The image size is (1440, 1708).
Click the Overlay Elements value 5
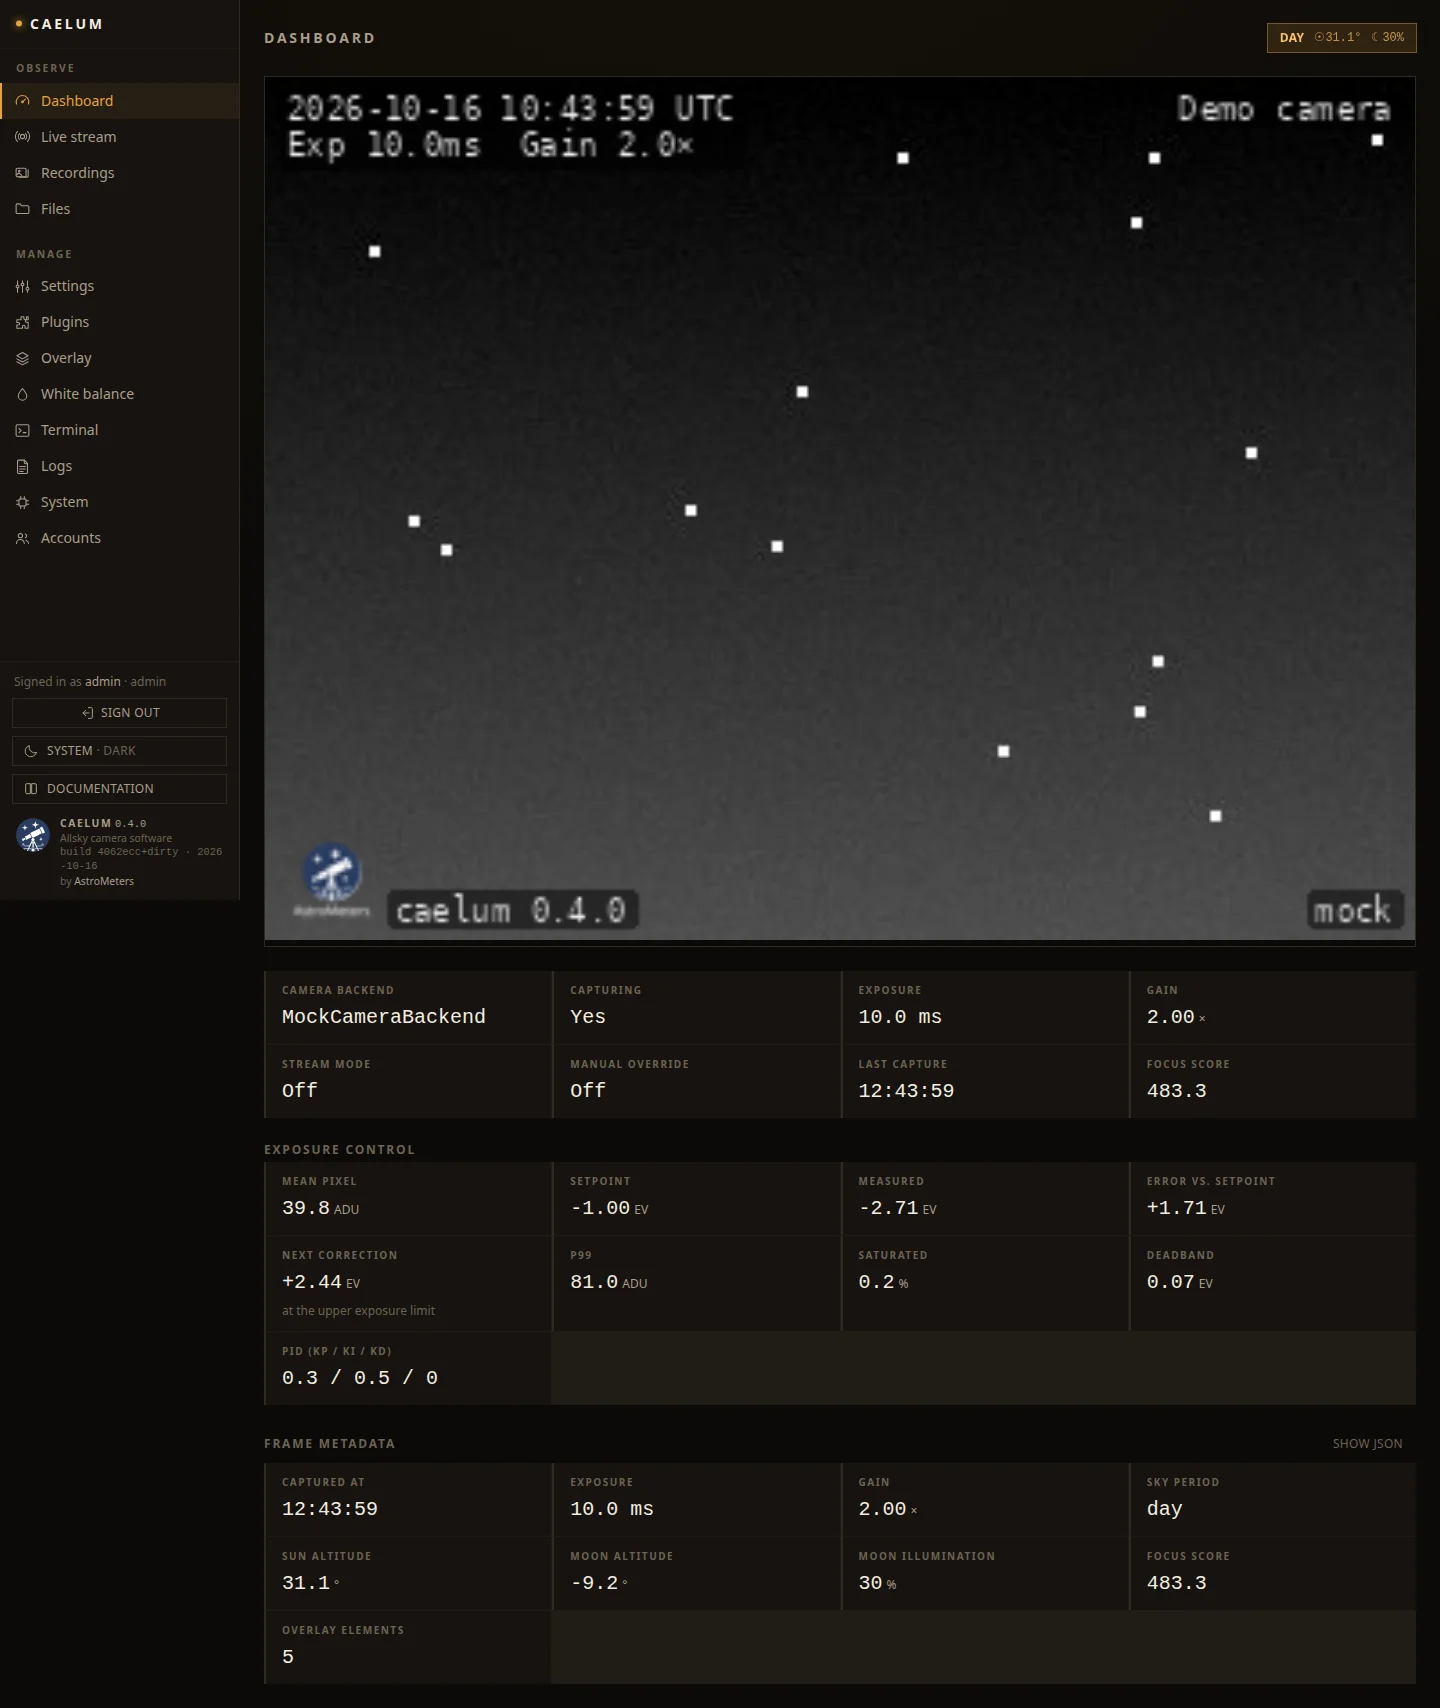(x=288, y=1657)
